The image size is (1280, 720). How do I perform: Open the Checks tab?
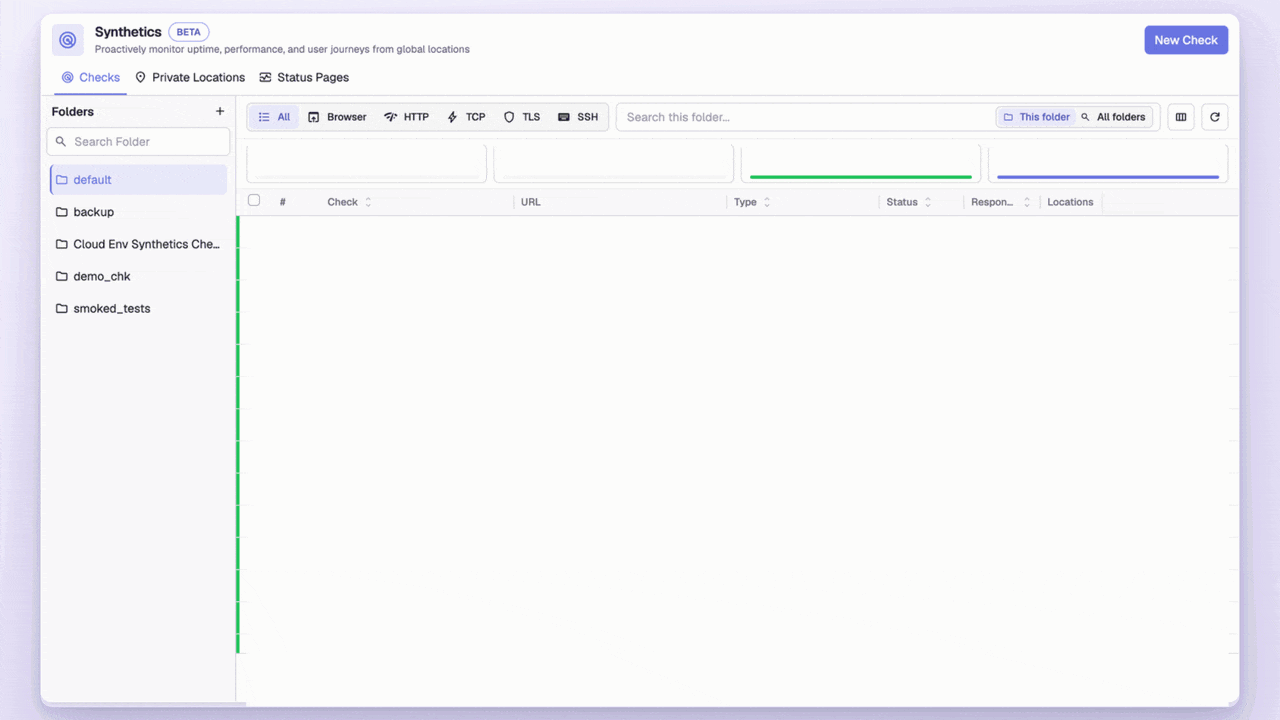[x=90, y=77]
